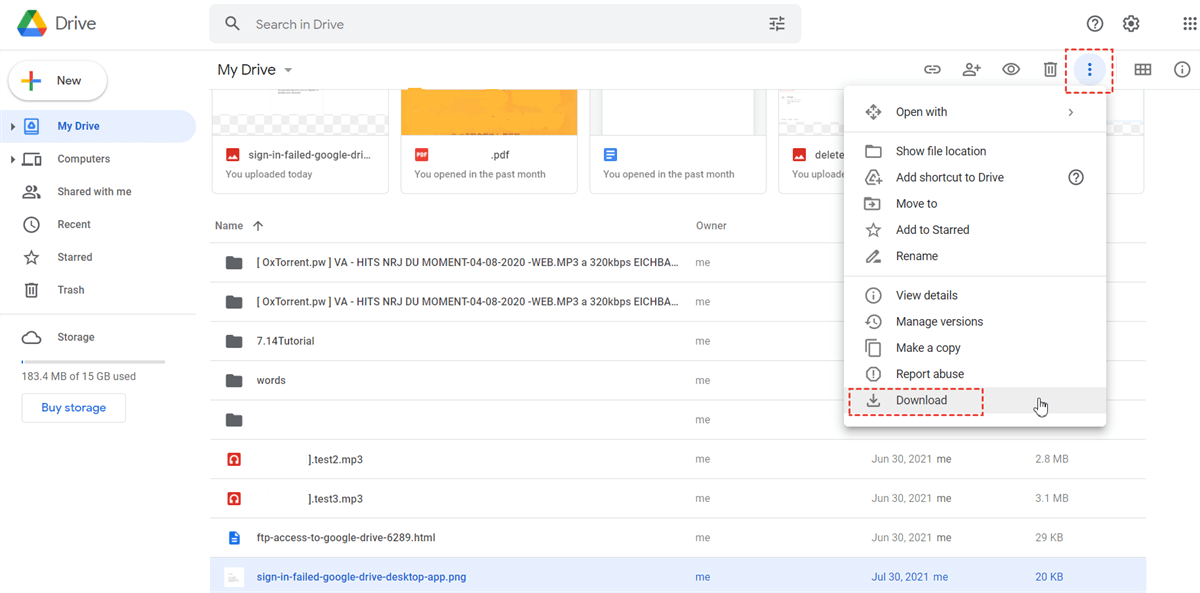Image resolution: width=1200 pixels, height=593 pixels.
Task: Click the storage usage progress bar
Action: click(93, 361)
